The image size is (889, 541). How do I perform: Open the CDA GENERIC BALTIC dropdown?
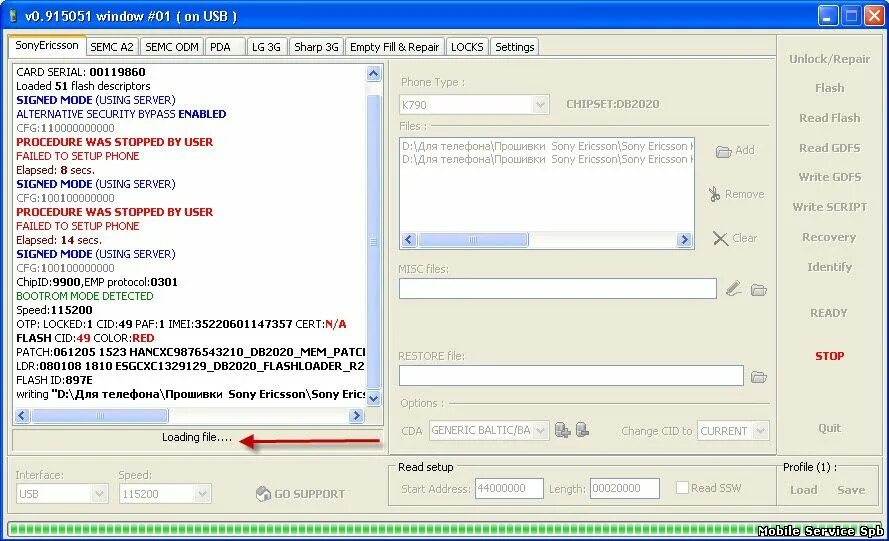[x=540, y=430]
